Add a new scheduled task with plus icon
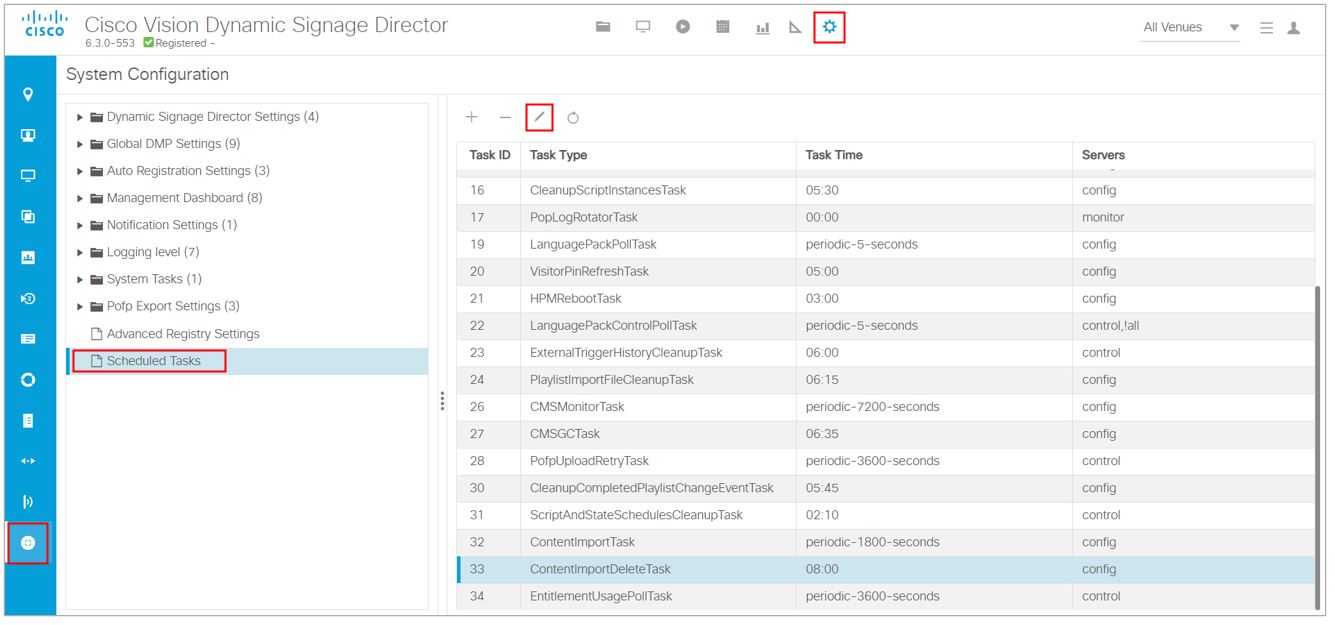Viewport: 1335px width, 625px height. [472, 117]
